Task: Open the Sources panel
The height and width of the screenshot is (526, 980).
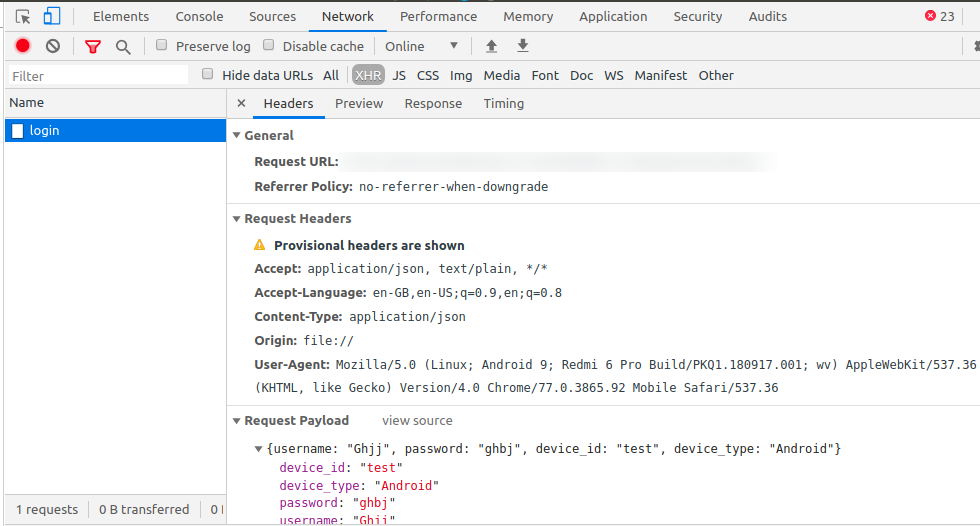Action: (x=272, y=16)
